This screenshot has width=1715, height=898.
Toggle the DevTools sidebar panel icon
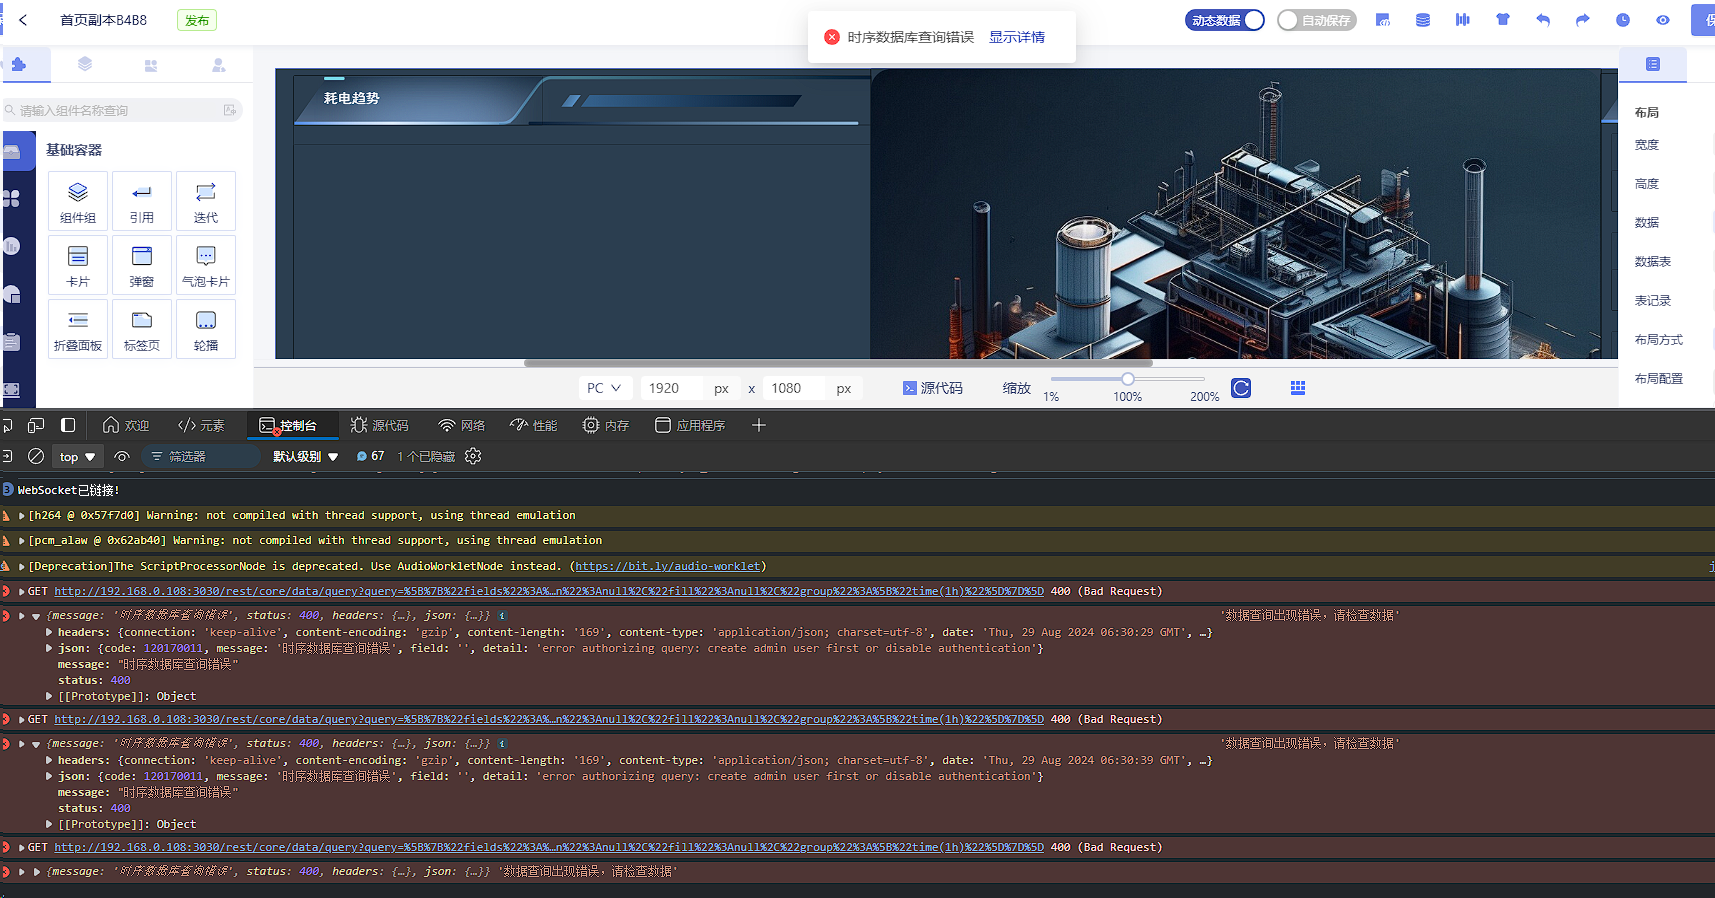(68, 425)
